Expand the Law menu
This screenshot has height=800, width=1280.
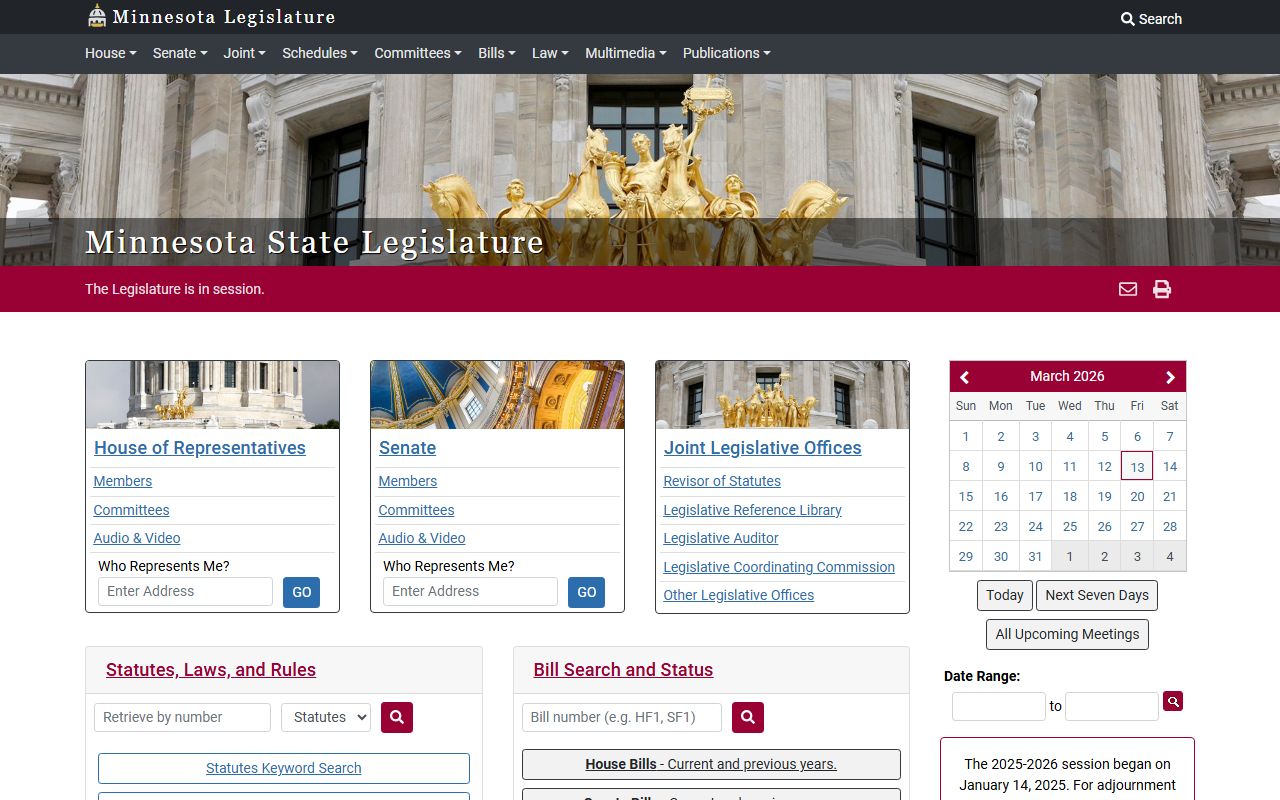[550, 53]
